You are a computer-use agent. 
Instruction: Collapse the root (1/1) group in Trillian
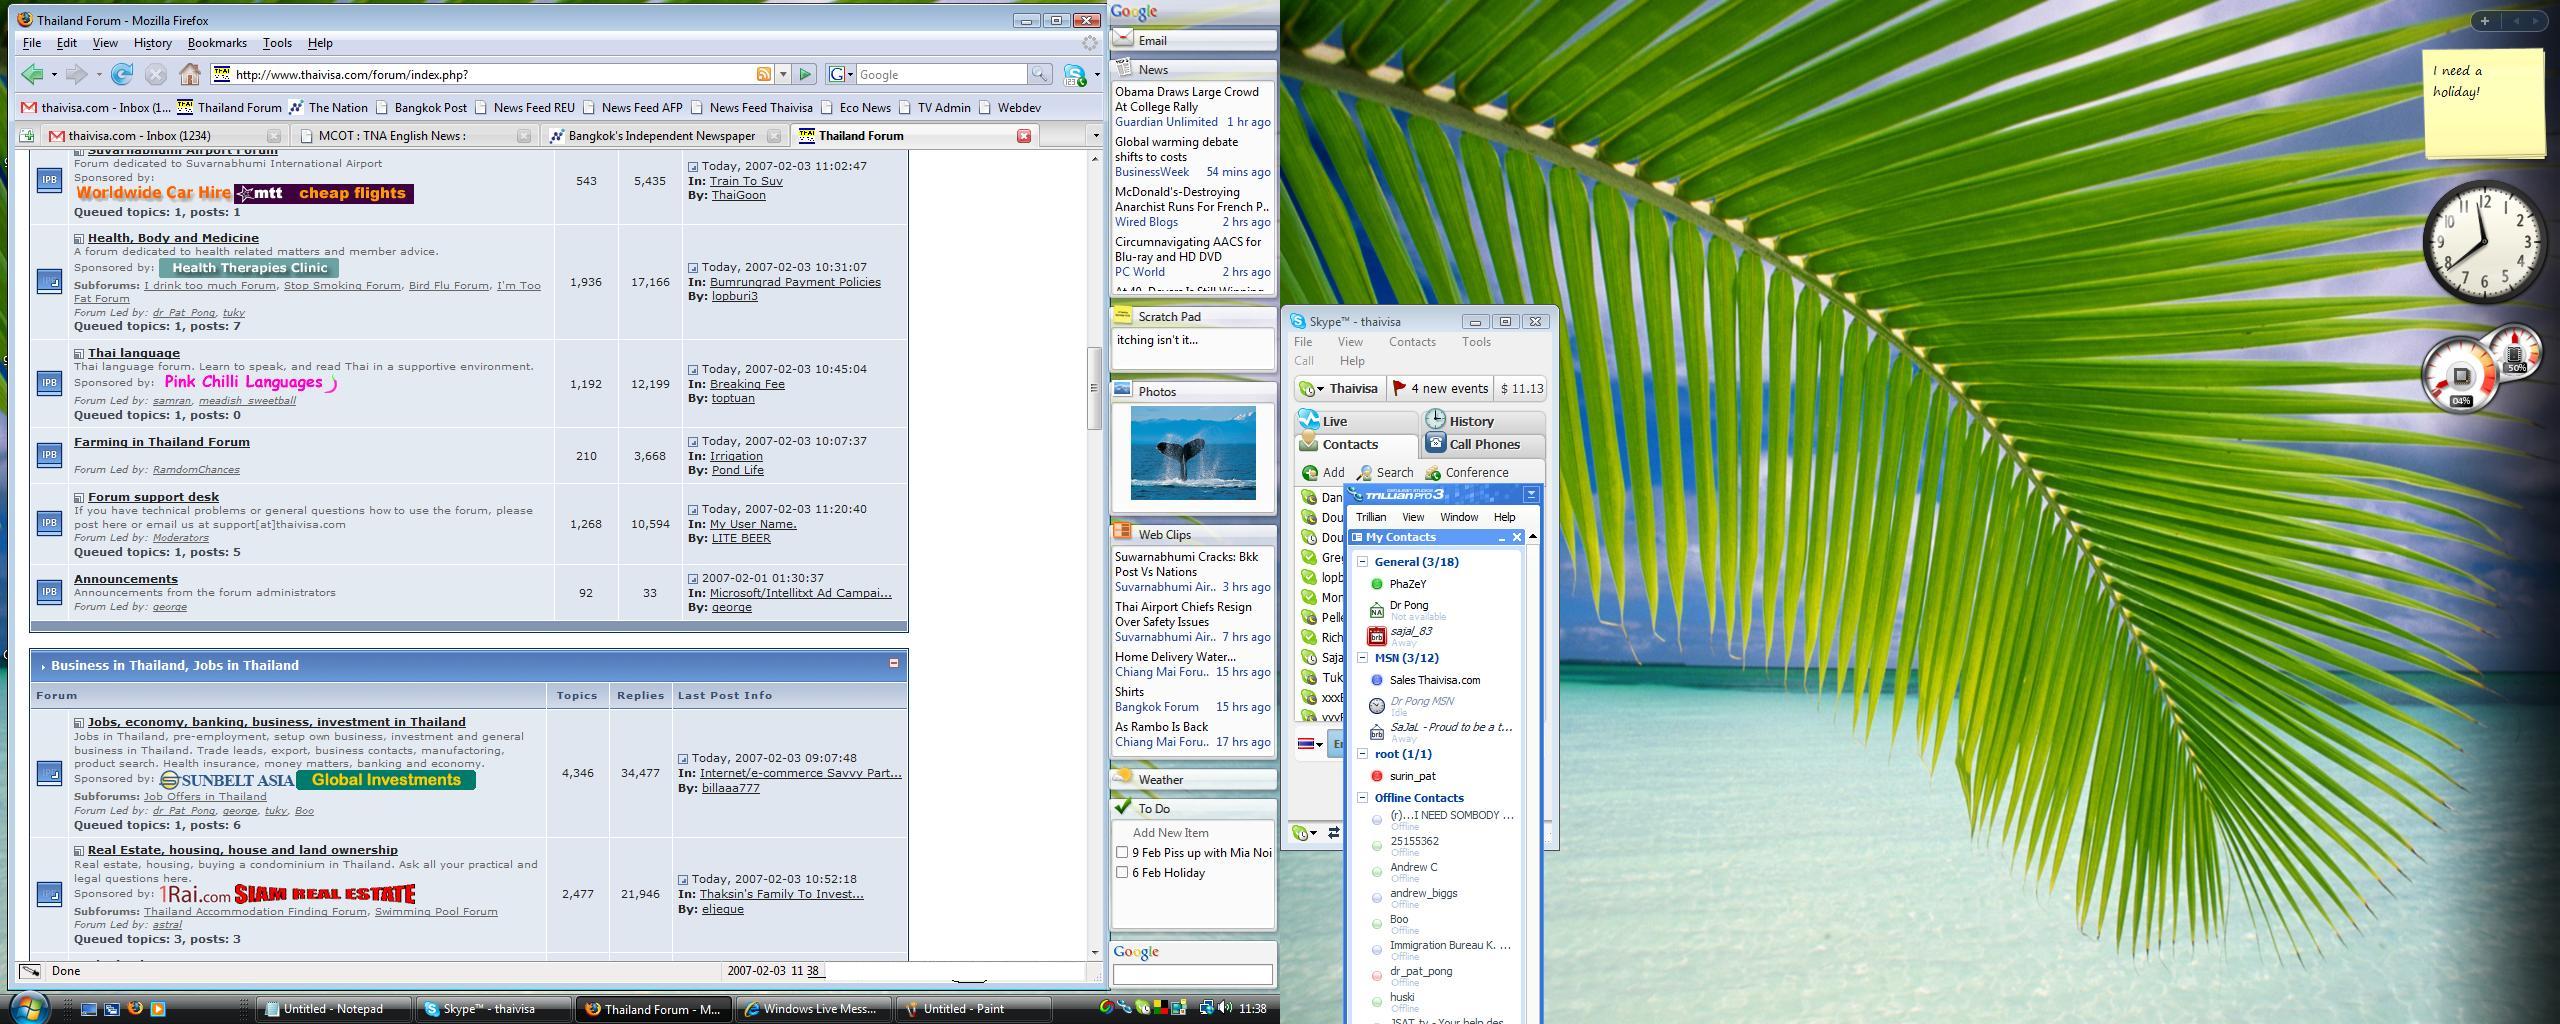[1362, 754]
